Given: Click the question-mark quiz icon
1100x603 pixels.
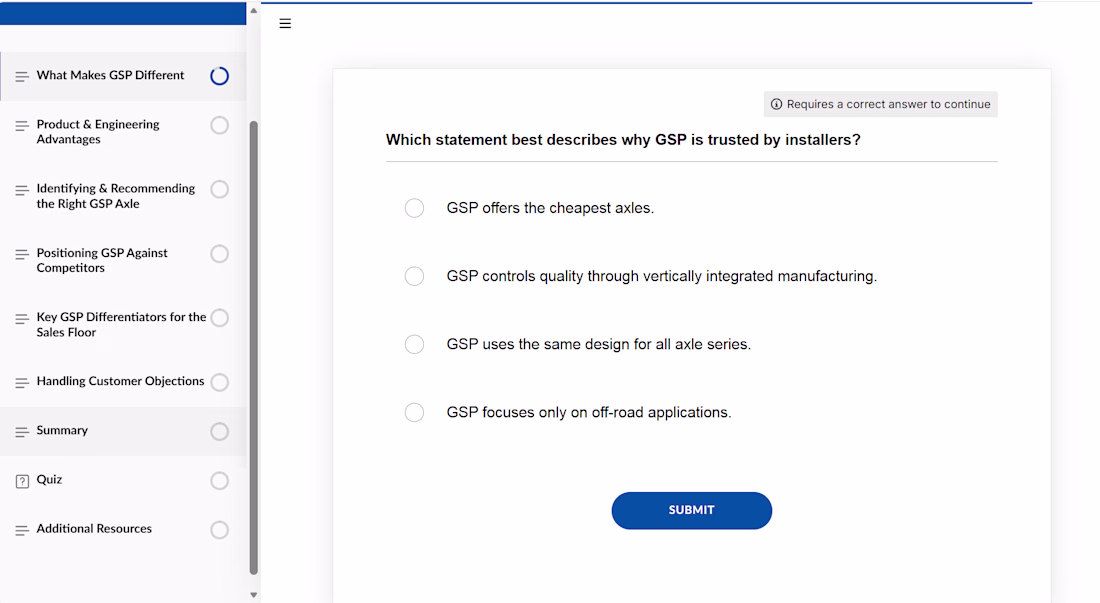Looking at the screenshot, I should 22,481.
